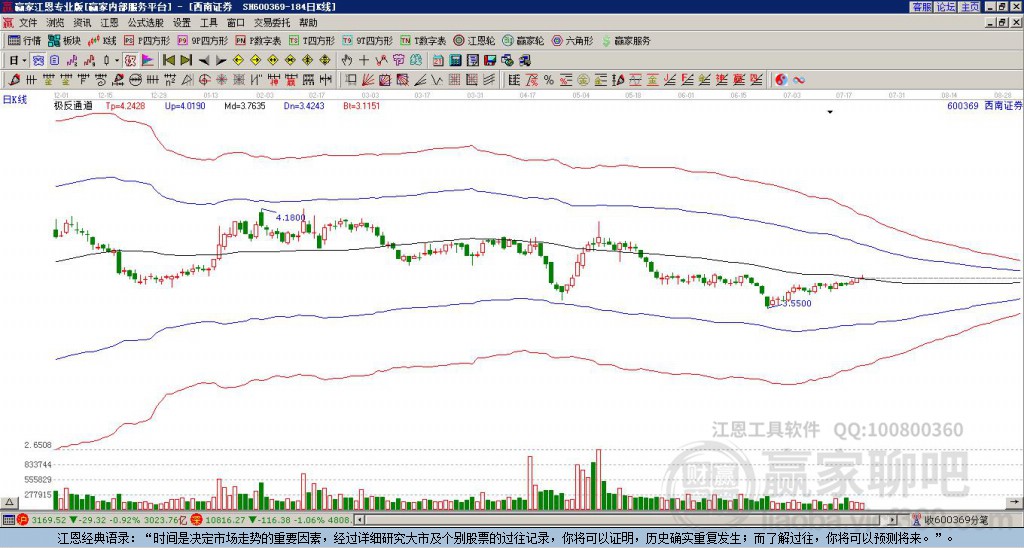Launch the 江恩轮 Gann wheel
Image resolution: width=1024 pixels, height=548 pixels.
tap(474, 40)
